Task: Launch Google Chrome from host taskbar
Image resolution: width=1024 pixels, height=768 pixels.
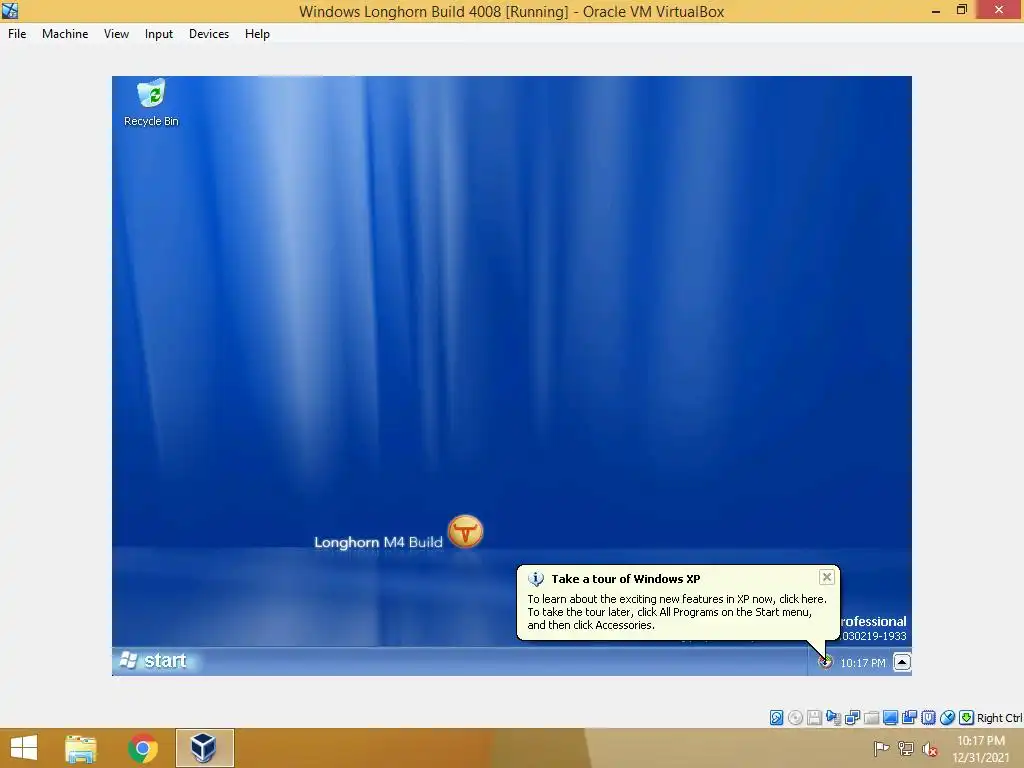Action: 142,748
